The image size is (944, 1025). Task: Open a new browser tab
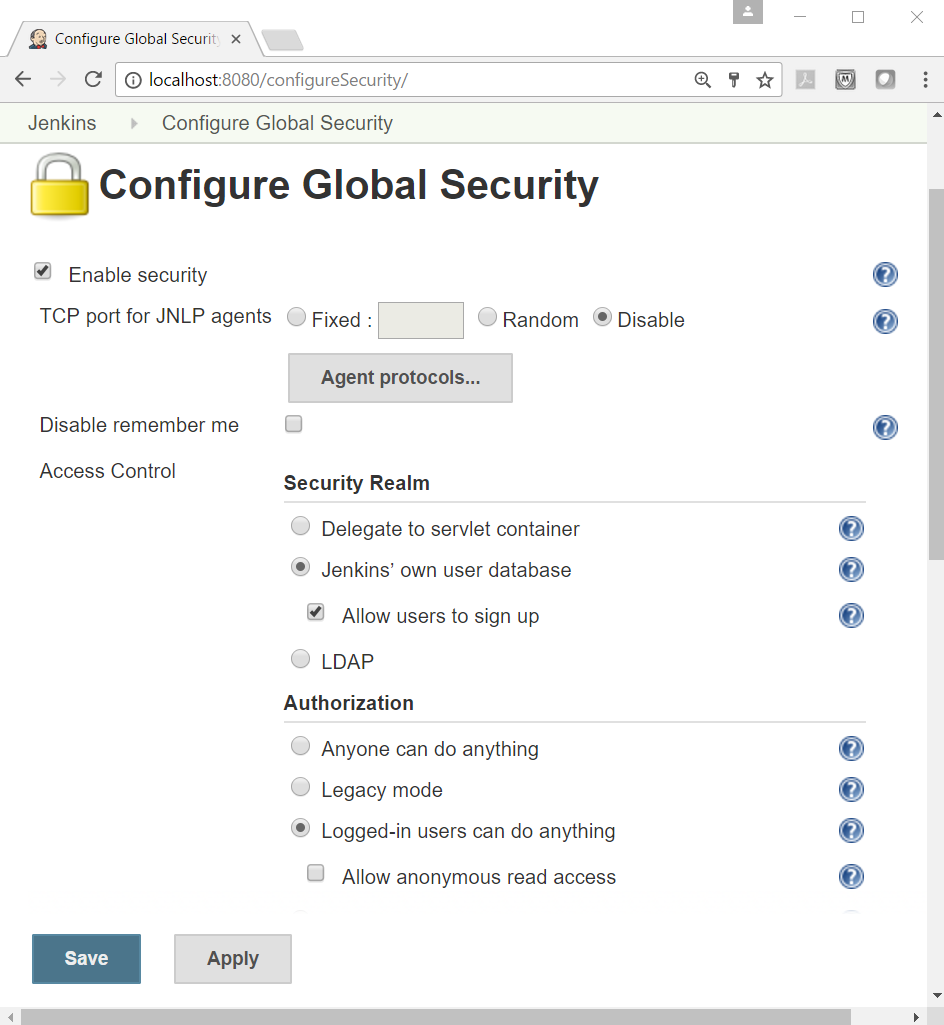pos(282,40)
